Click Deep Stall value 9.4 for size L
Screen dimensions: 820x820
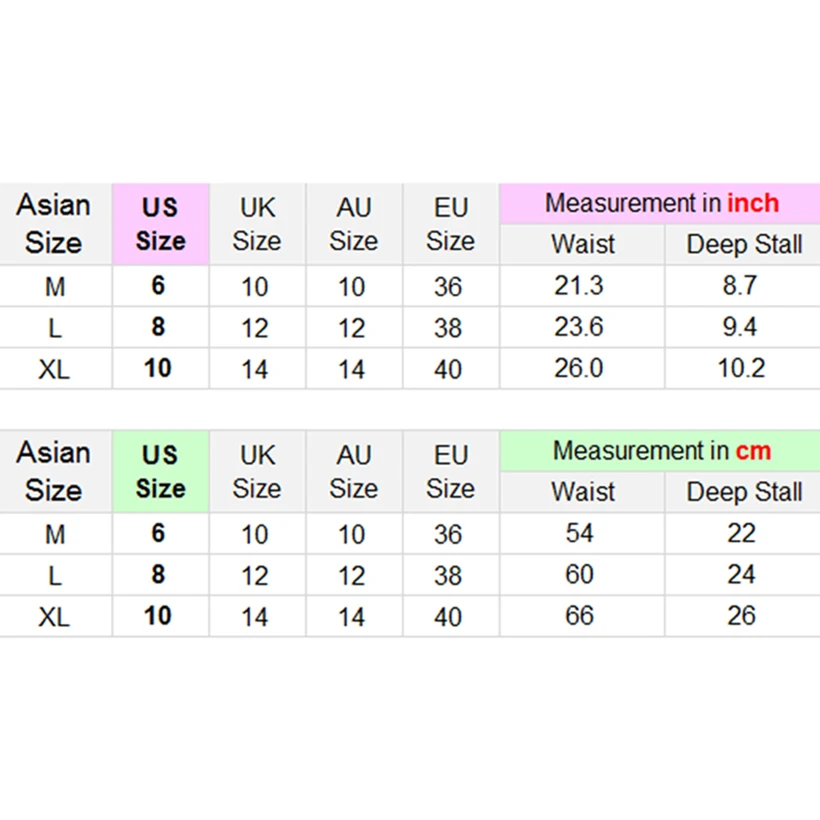(x=741, y=328)
